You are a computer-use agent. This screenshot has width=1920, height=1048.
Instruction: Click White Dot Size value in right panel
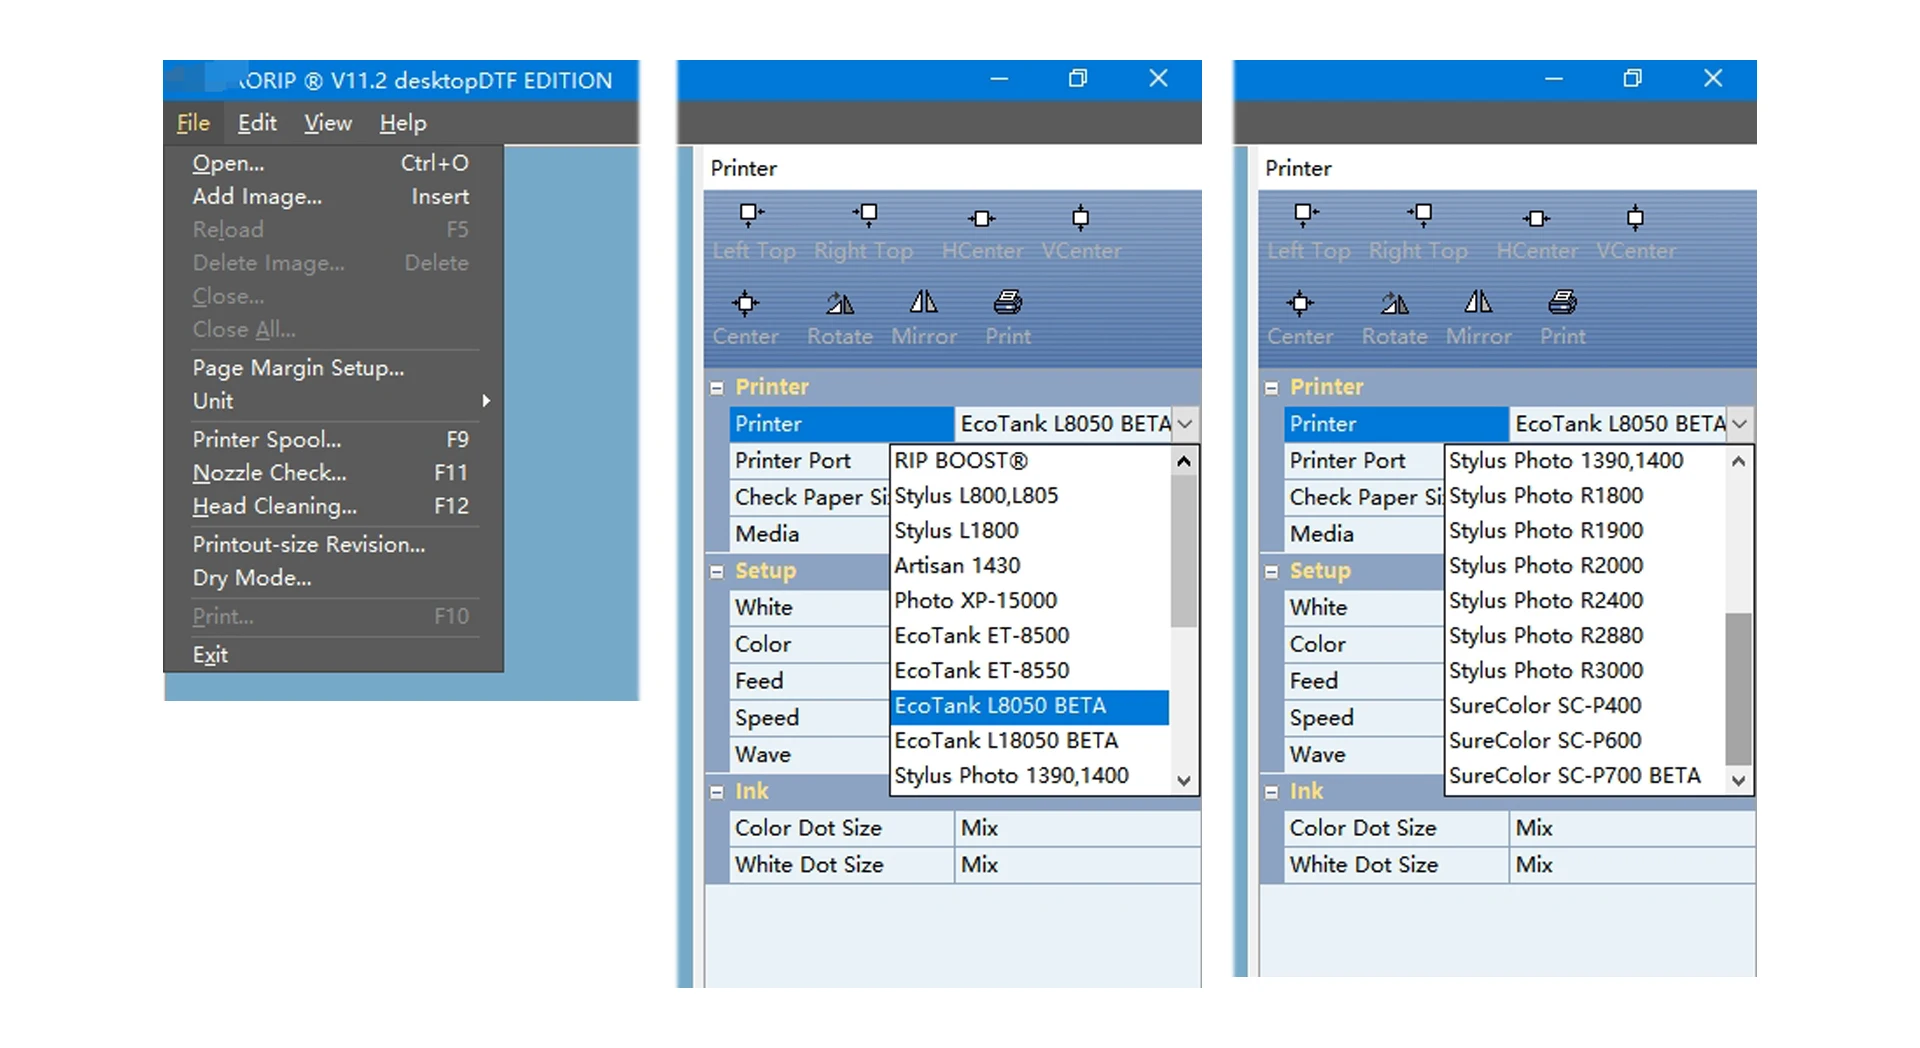point(1632,866)
